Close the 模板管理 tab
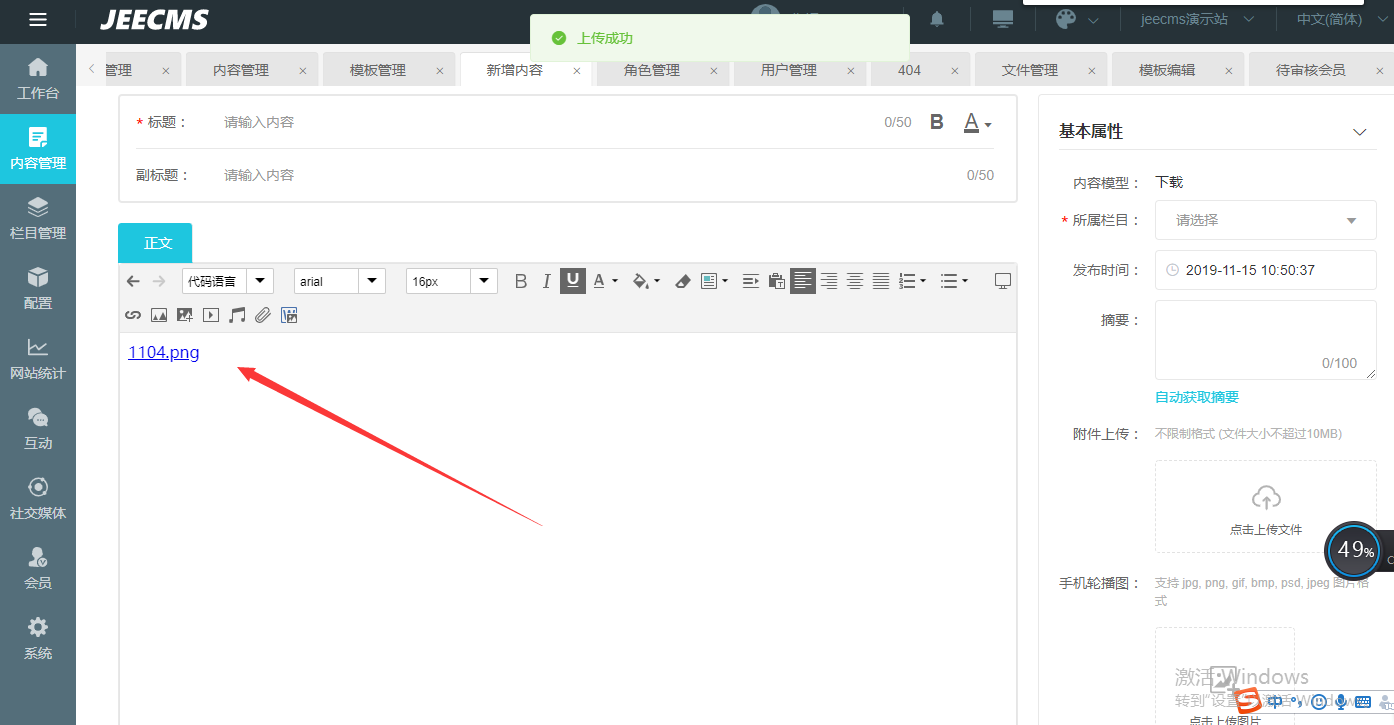The height and width of the screenshot is (725, 1394). (440, 71)
